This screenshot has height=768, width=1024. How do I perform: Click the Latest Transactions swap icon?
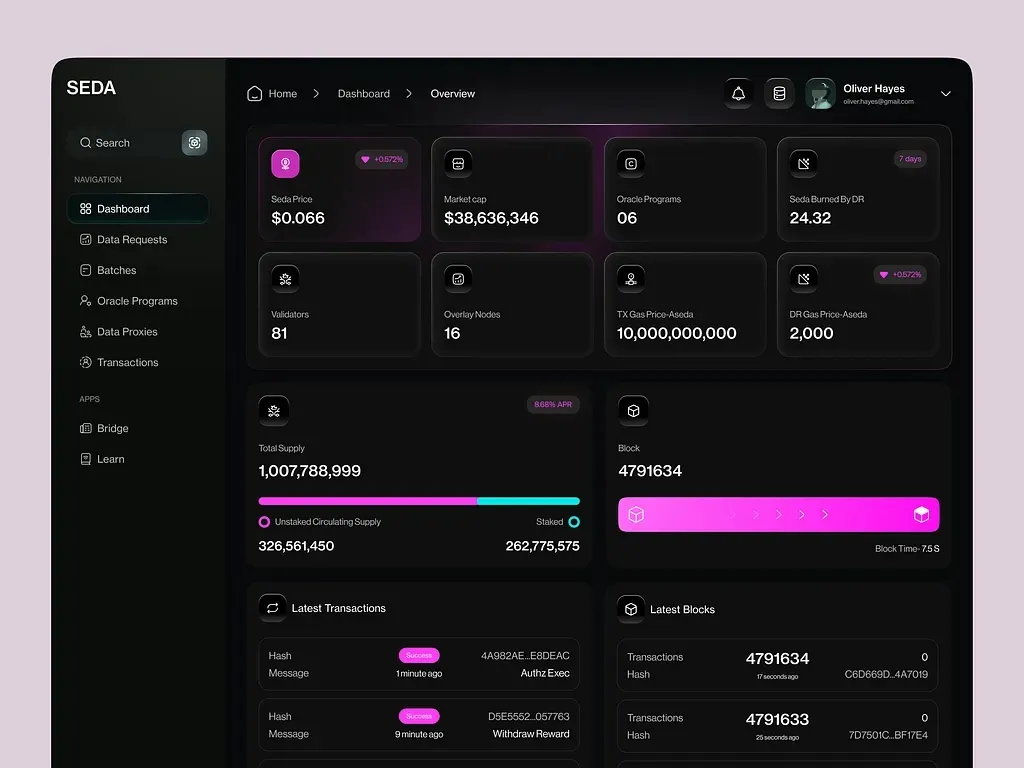point(272,608)
